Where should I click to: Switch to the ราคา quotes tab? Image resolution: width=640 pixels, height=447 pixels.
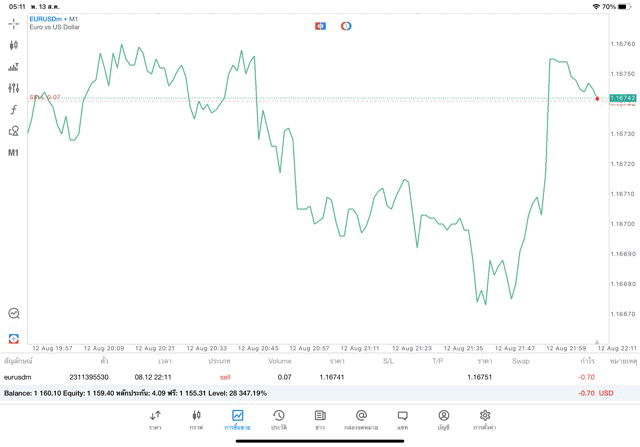(155, 420)
